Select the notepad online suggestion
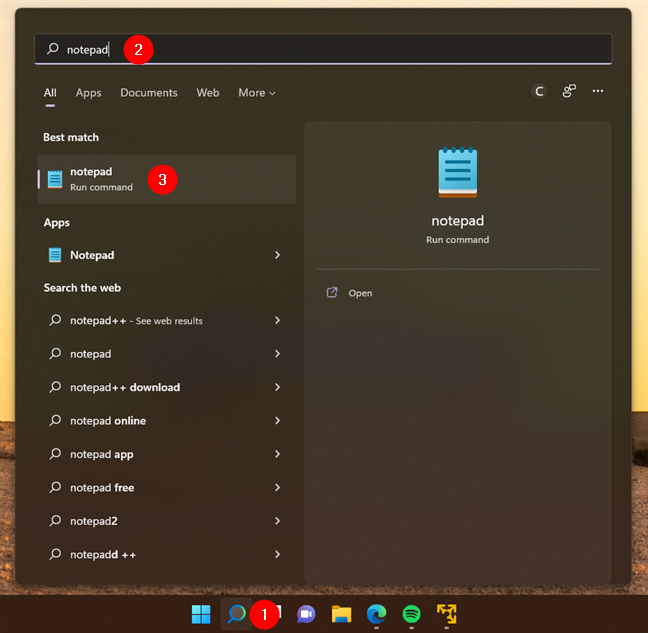The width and height of the screenshot is (648, 633). [x=108, y=421]
